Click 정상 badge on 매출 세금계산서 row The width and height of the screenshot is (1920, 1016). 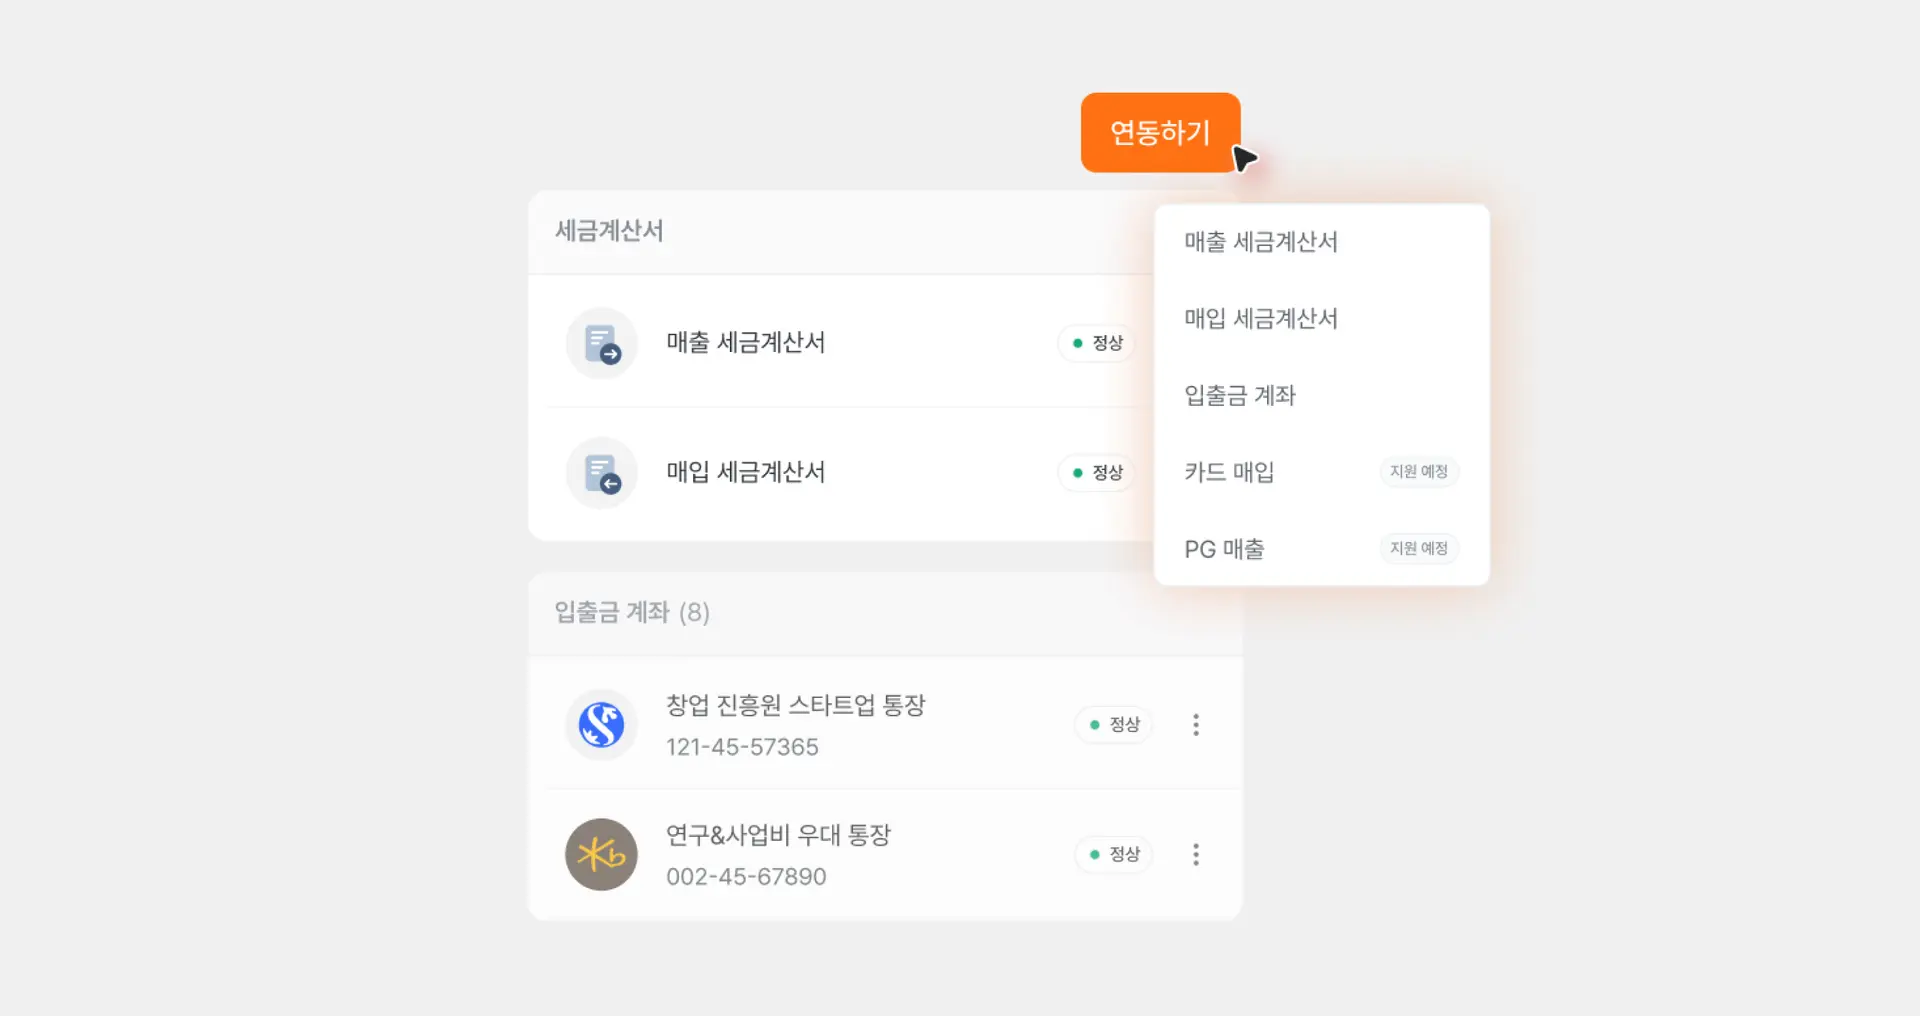click(x=1097, y=343)
